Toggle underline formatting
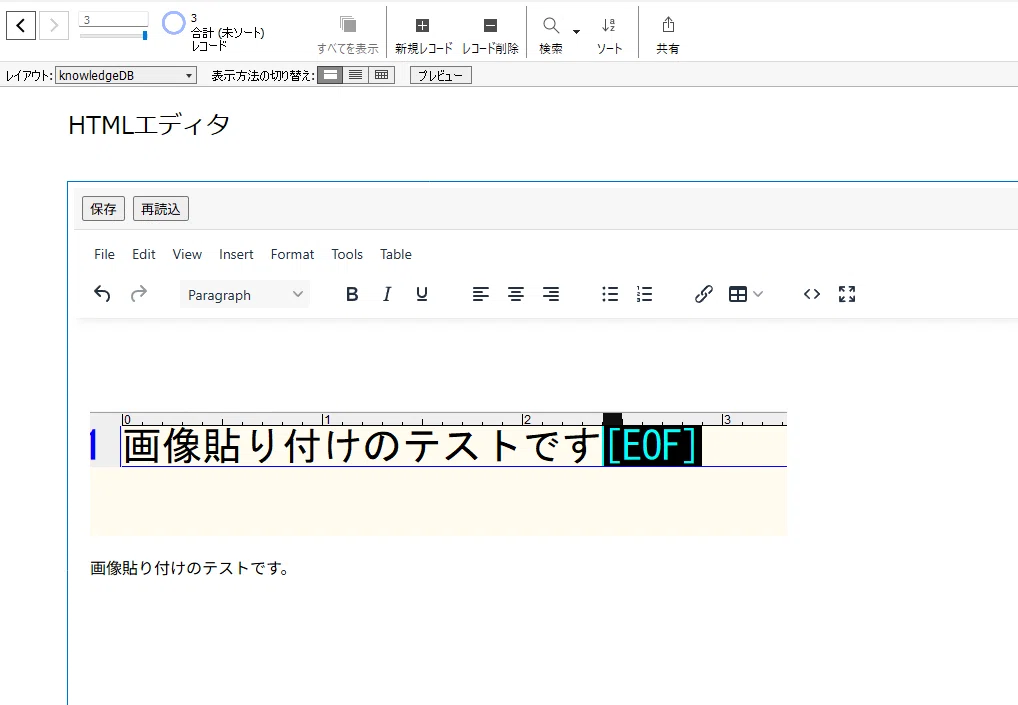This screenshot has width=1018, height=705. (422, 294)
